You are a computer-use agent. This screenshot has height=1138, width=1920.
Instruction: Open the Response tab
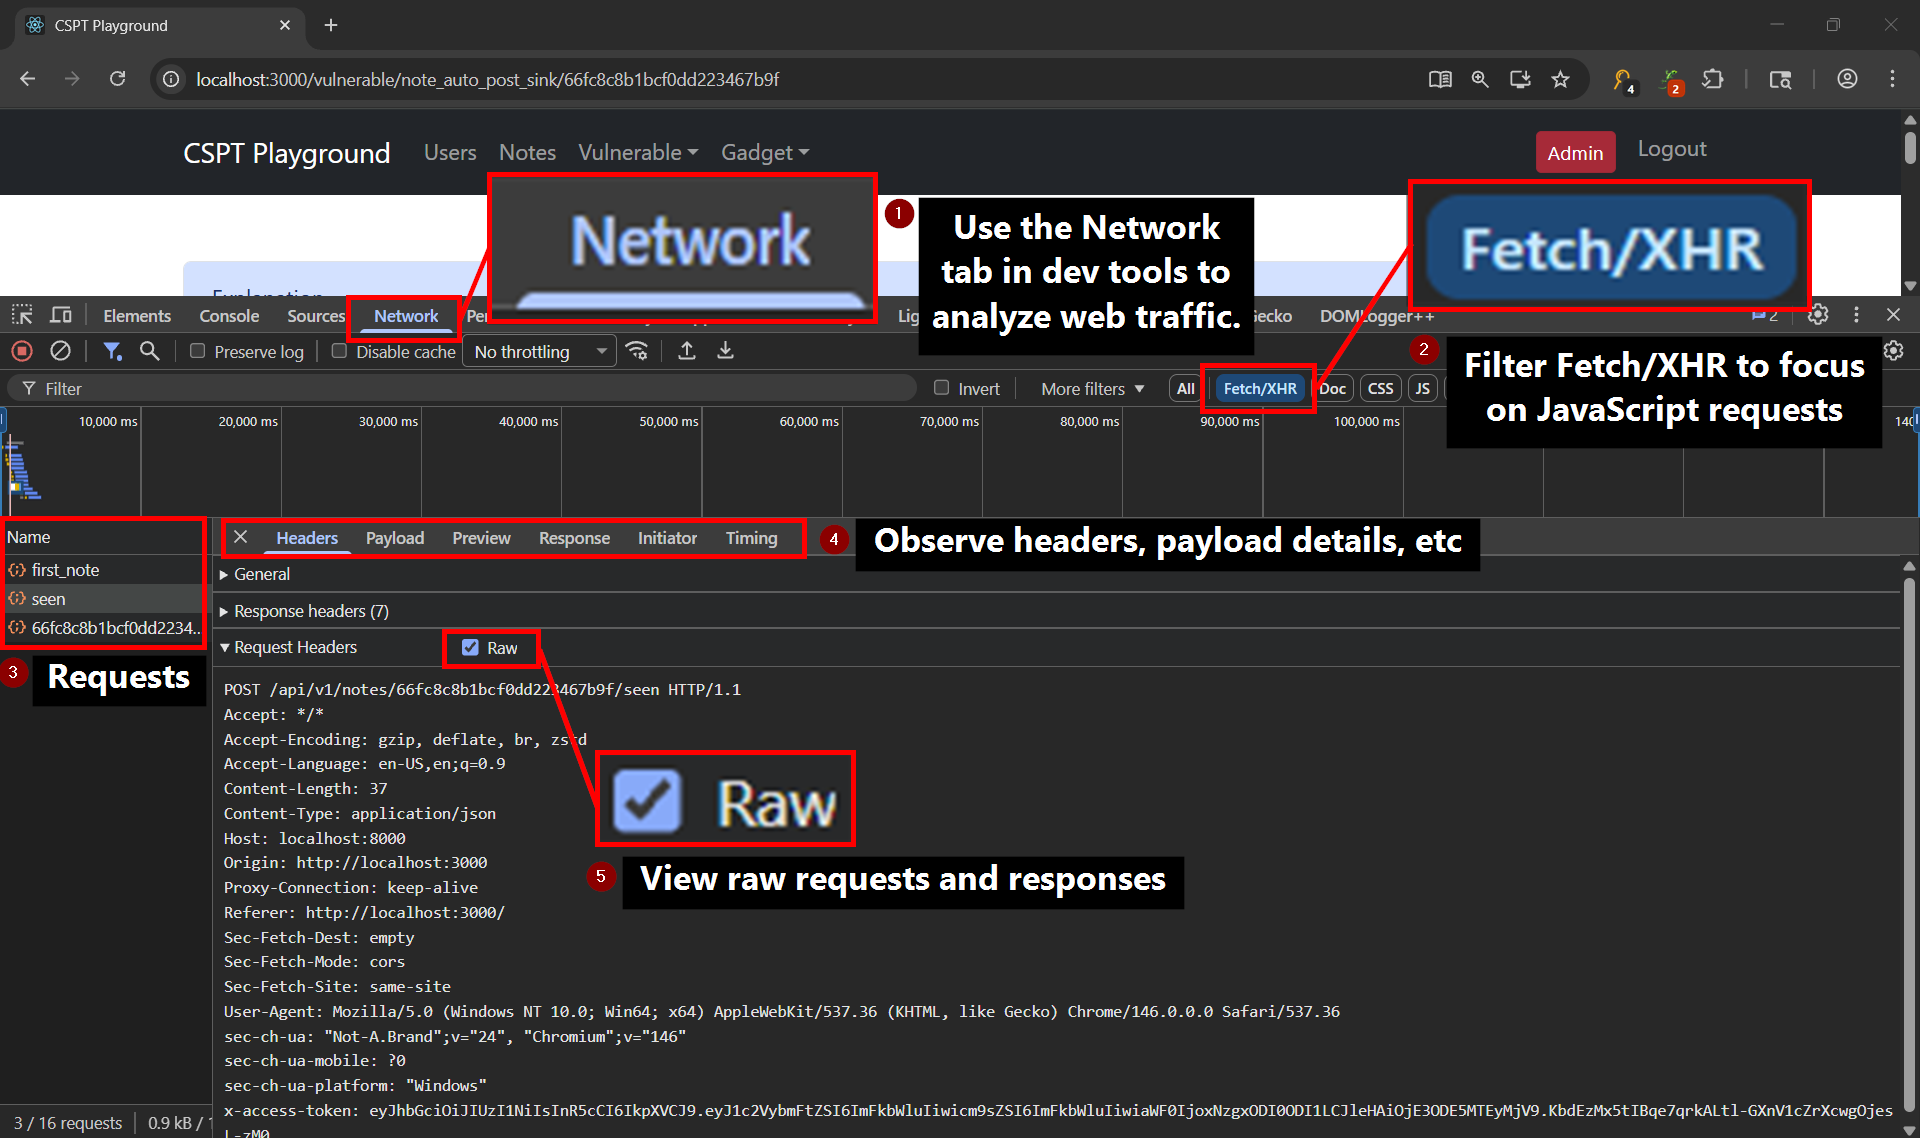(x=574, y=538)
